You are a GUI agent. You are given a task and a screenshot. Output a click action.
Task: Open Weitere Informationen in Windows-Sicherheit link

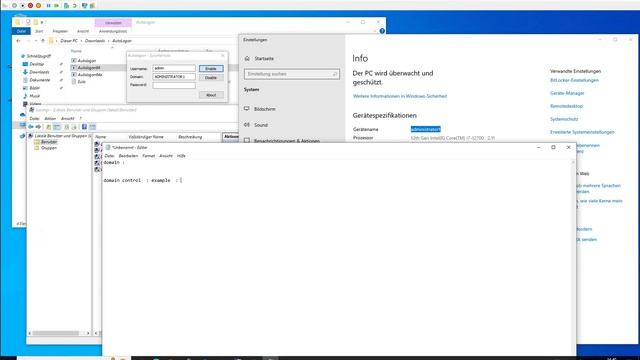(x=400, y=96)
